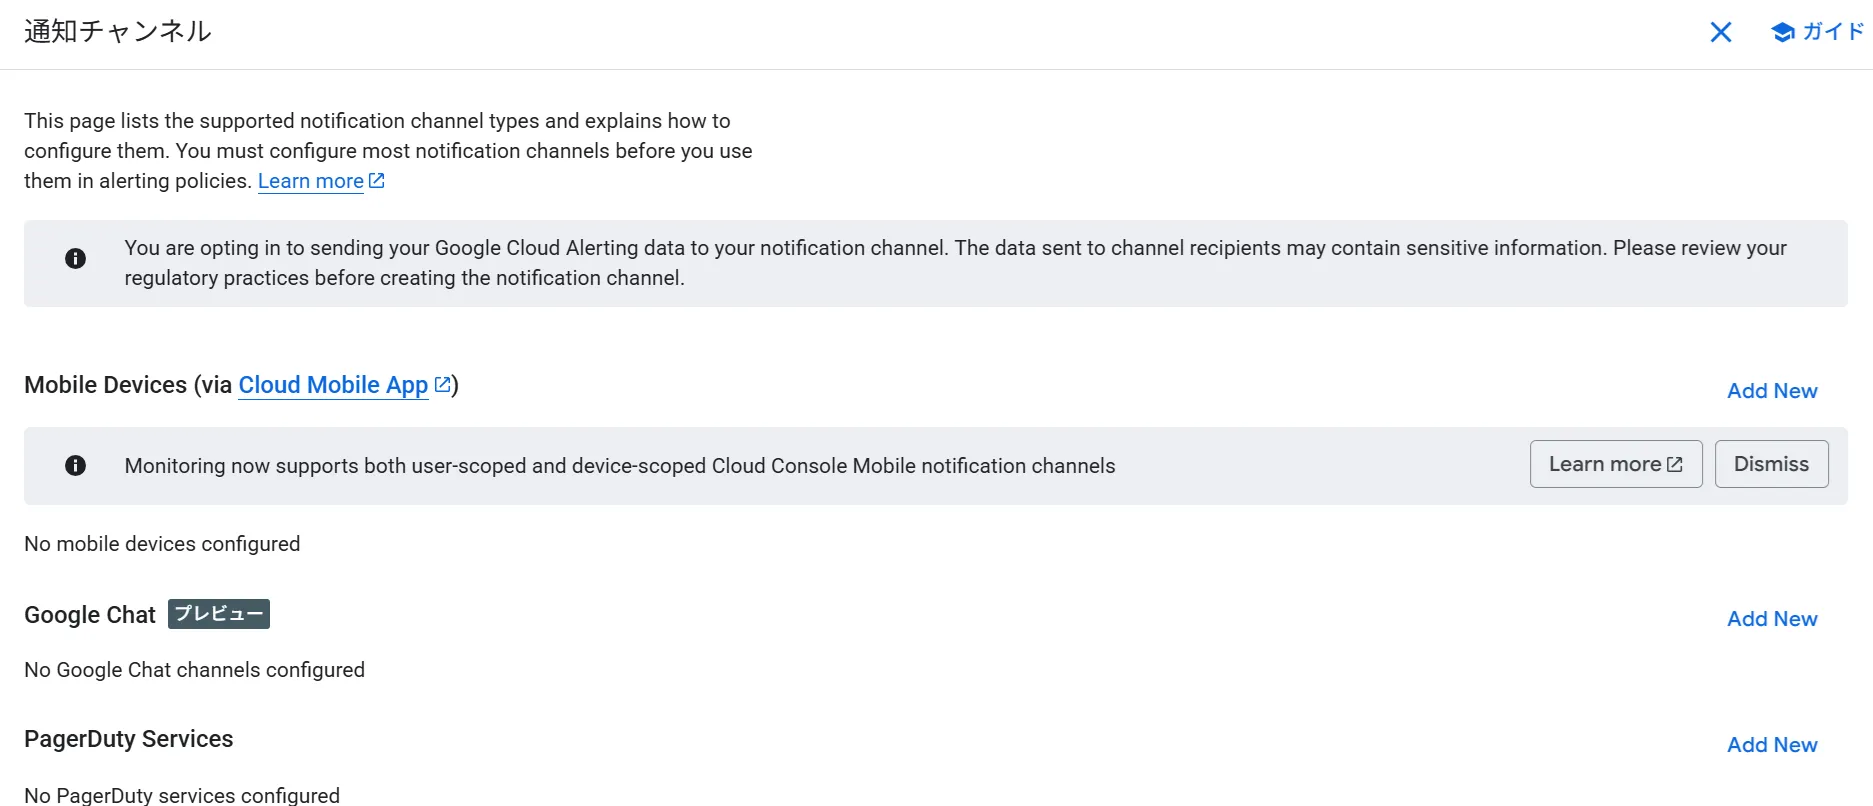The image size is (1873, 806).
Task: Click the 'No PagerDuty services configured' text
Action: coord(182,795)
